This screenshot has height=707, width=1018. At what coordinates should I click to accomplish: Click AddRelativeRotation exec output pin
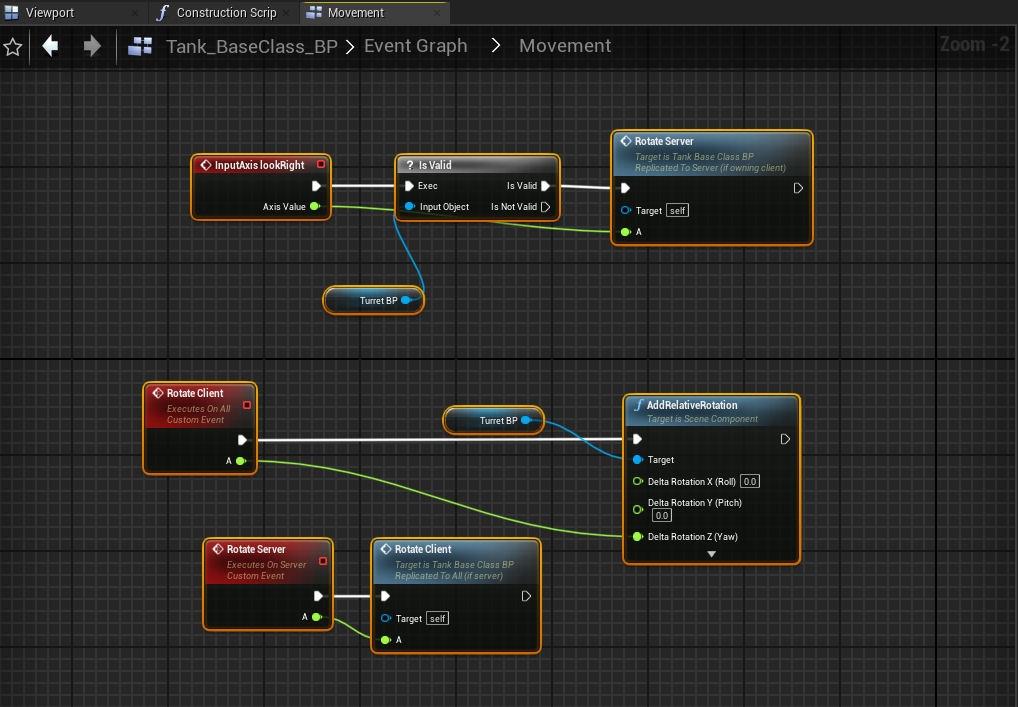785,440
